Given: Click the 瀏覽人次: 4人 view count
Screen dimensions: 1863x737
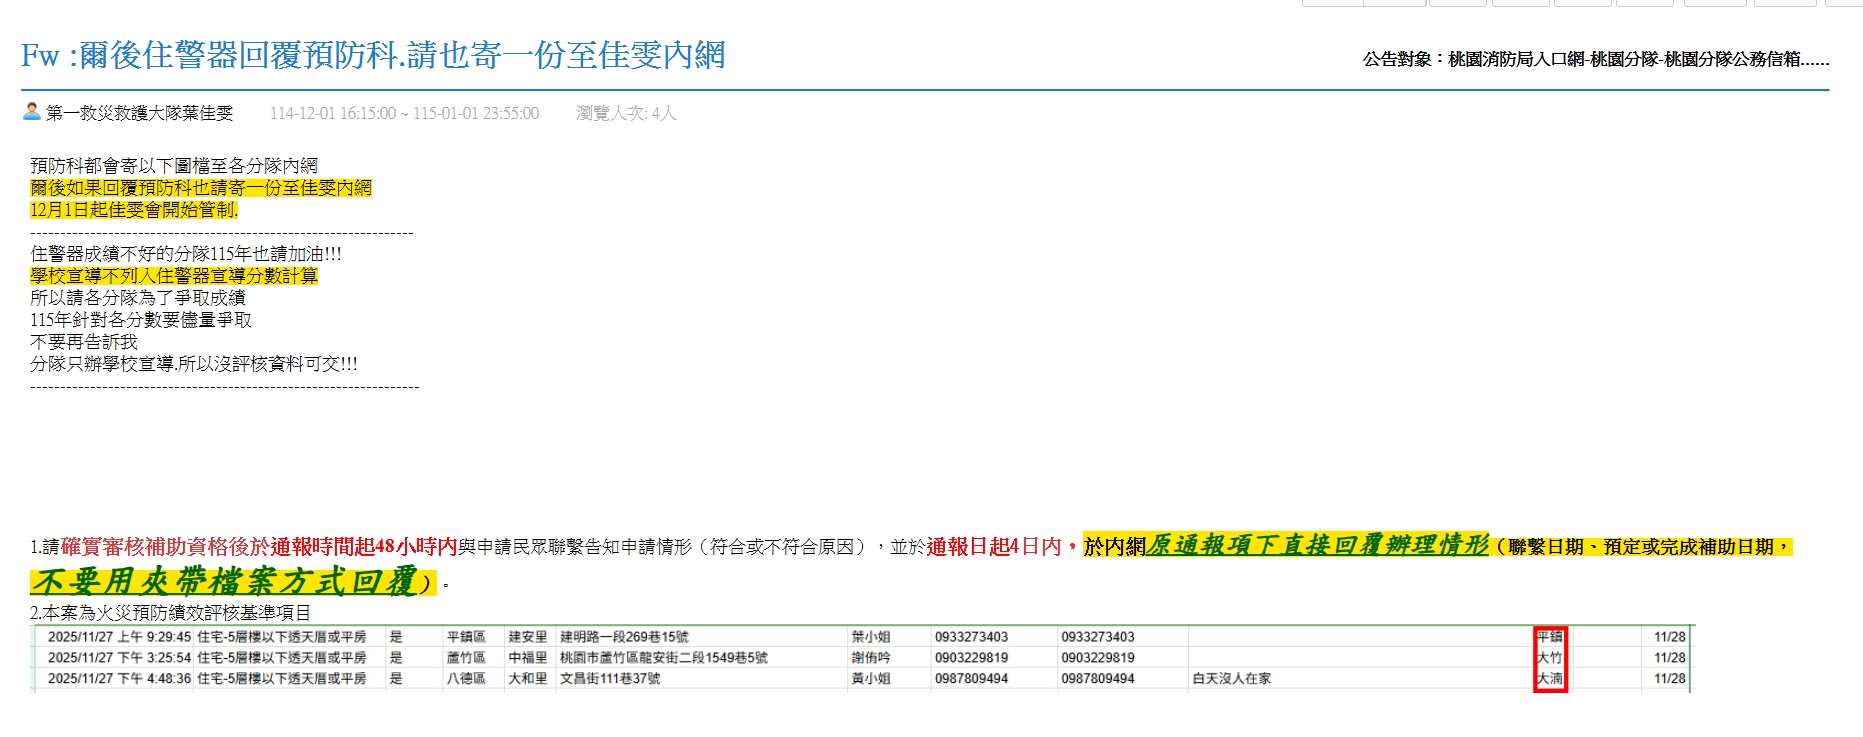Looking at the screenshot, I should pyautogui.click(x=626, y=114).
